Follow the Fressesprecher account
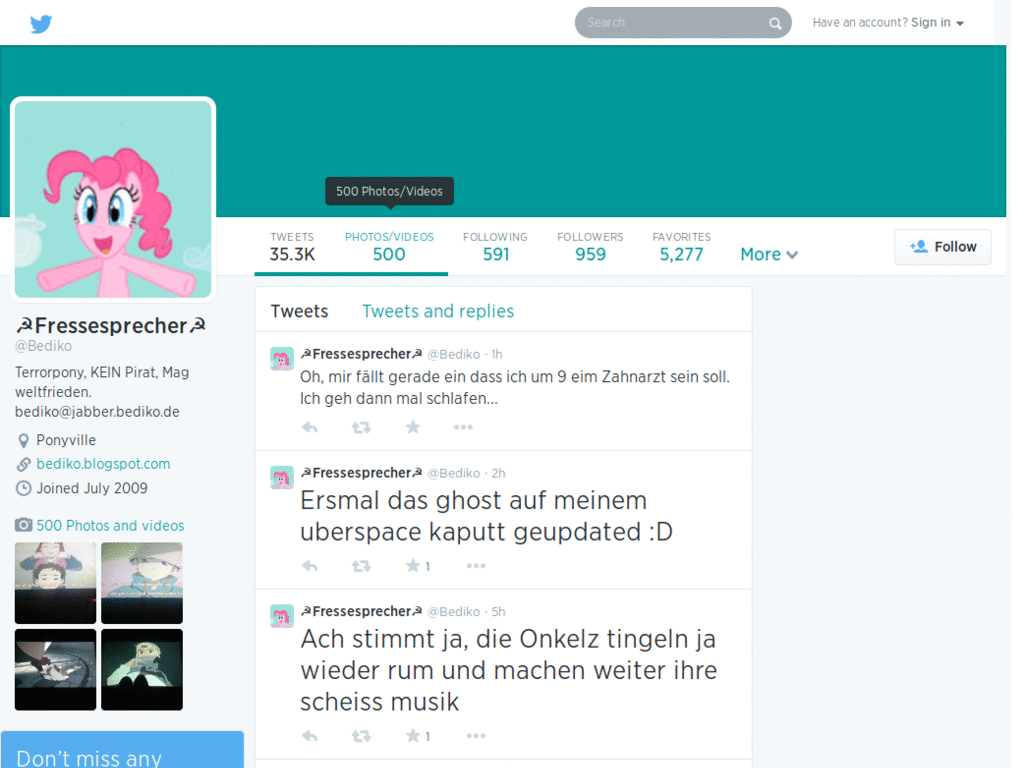This screenshot has height=768, width=1024. pos(942,247)
